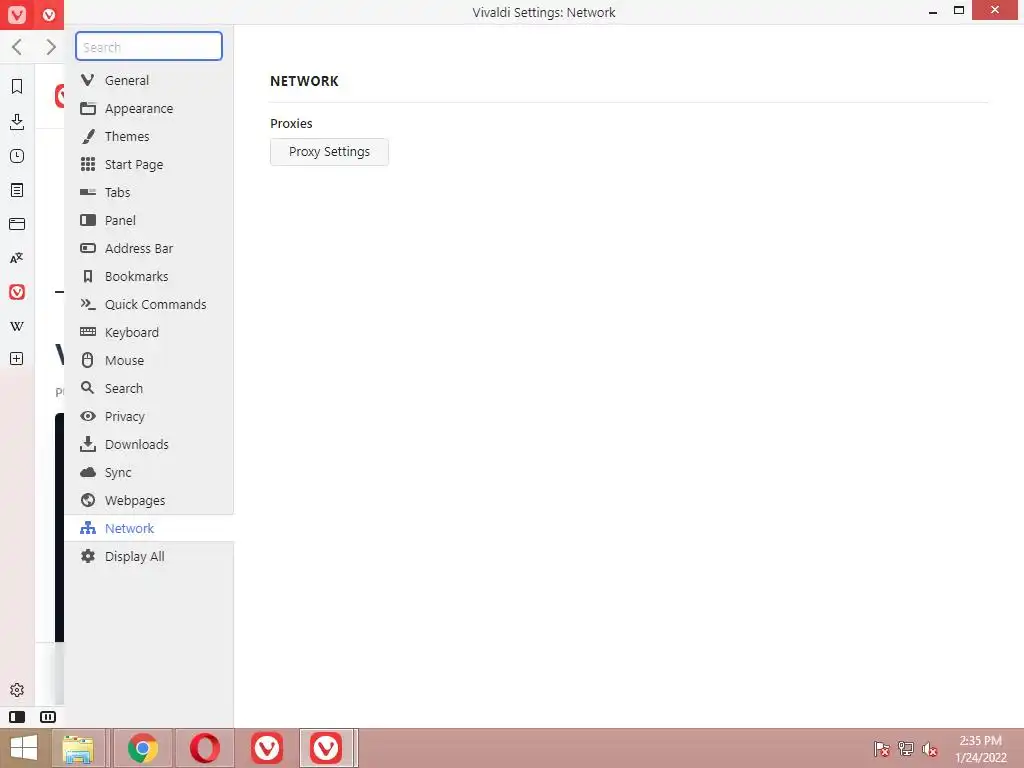Screen dimensions: 1024x768
Task: Open the Translate panel icon
Action: point(17,258)
